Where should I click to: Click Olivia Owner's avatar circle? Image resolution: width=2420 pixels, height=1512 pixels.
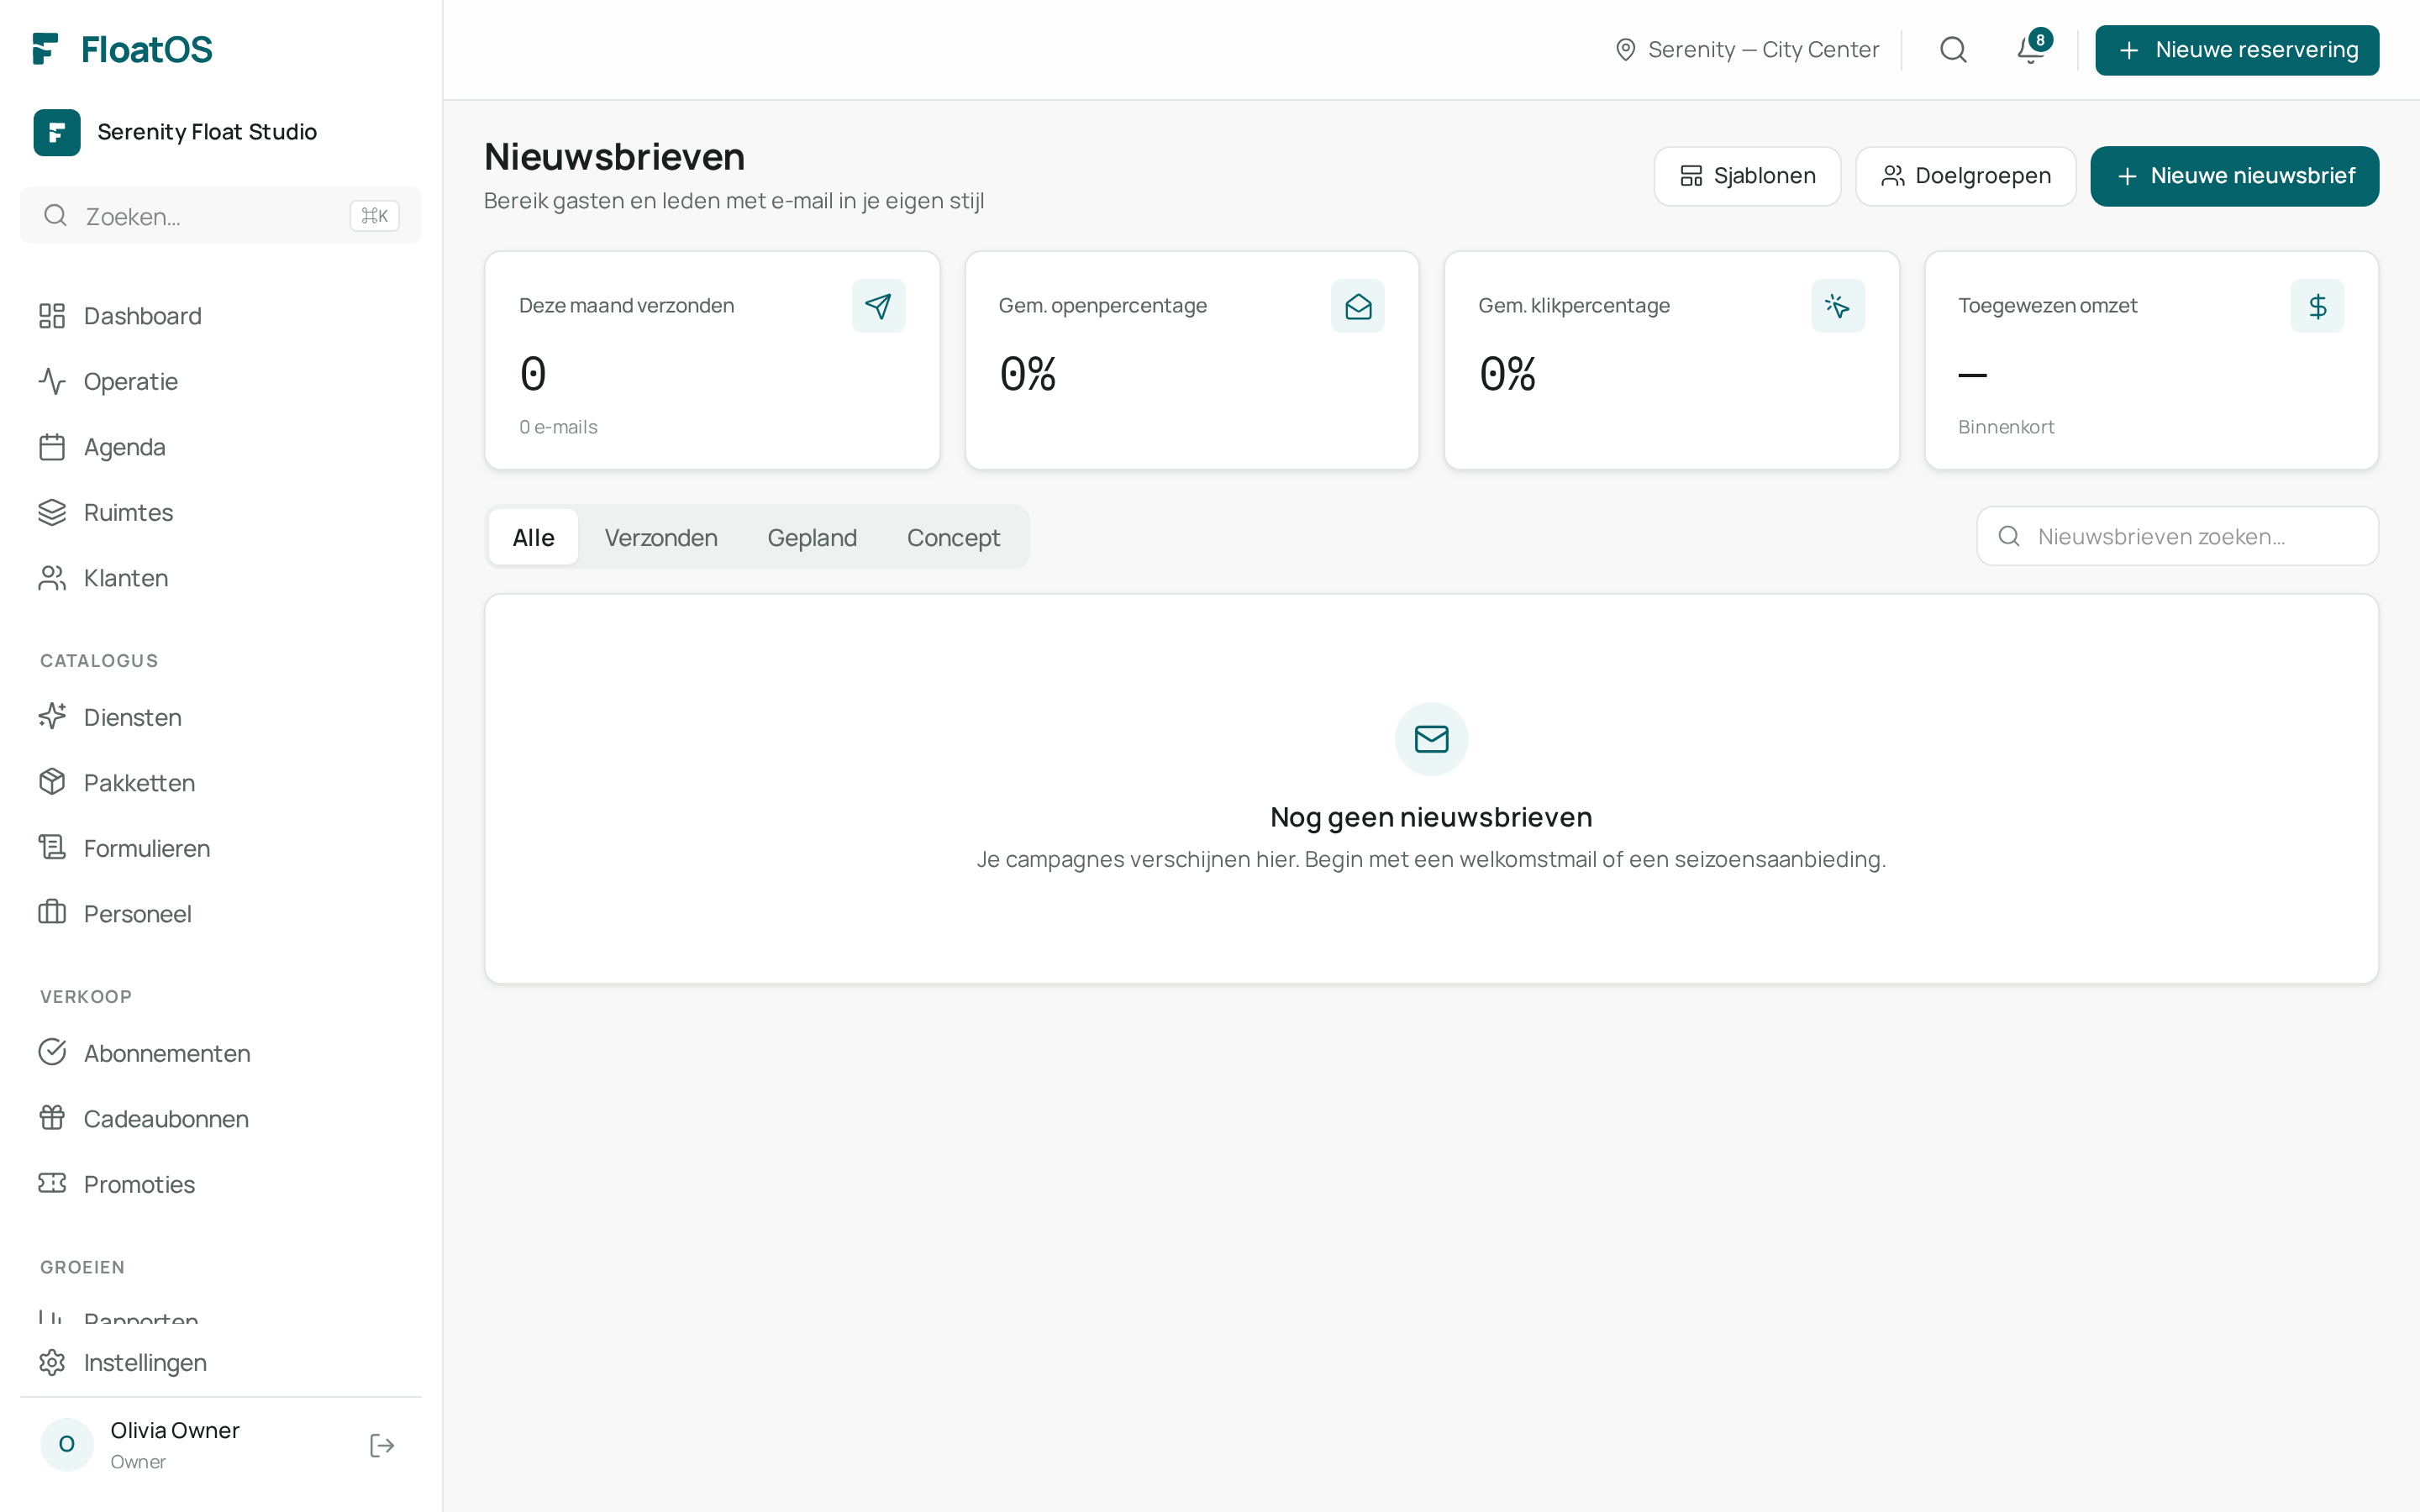pos(67,1445)
